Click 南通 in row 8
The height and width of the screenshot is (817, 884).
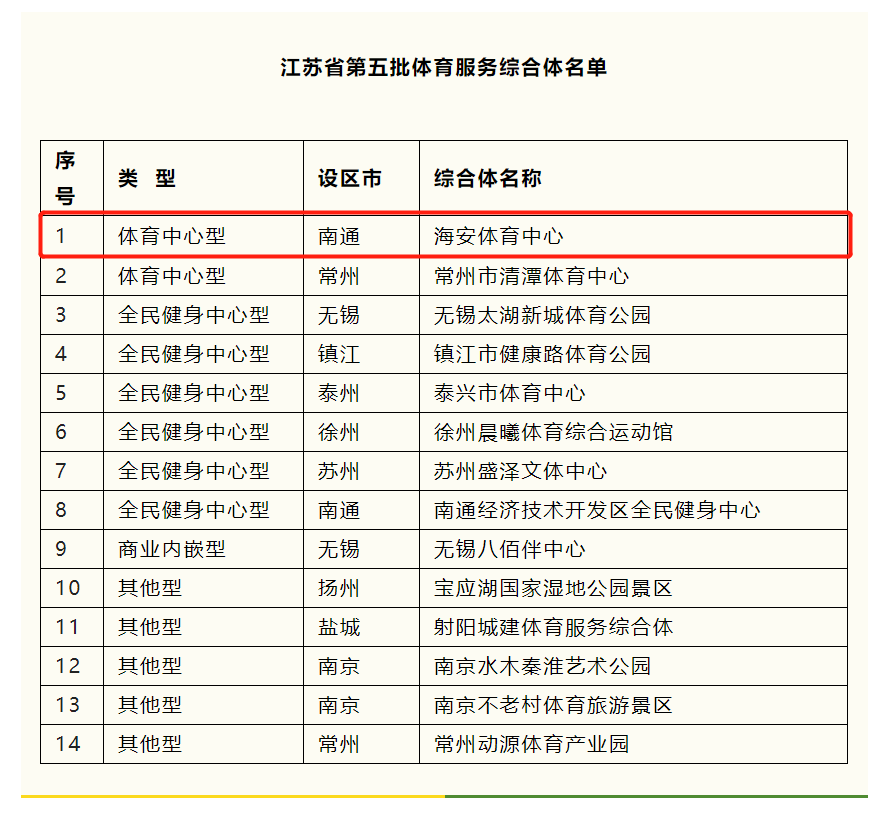tap(339, 510)
